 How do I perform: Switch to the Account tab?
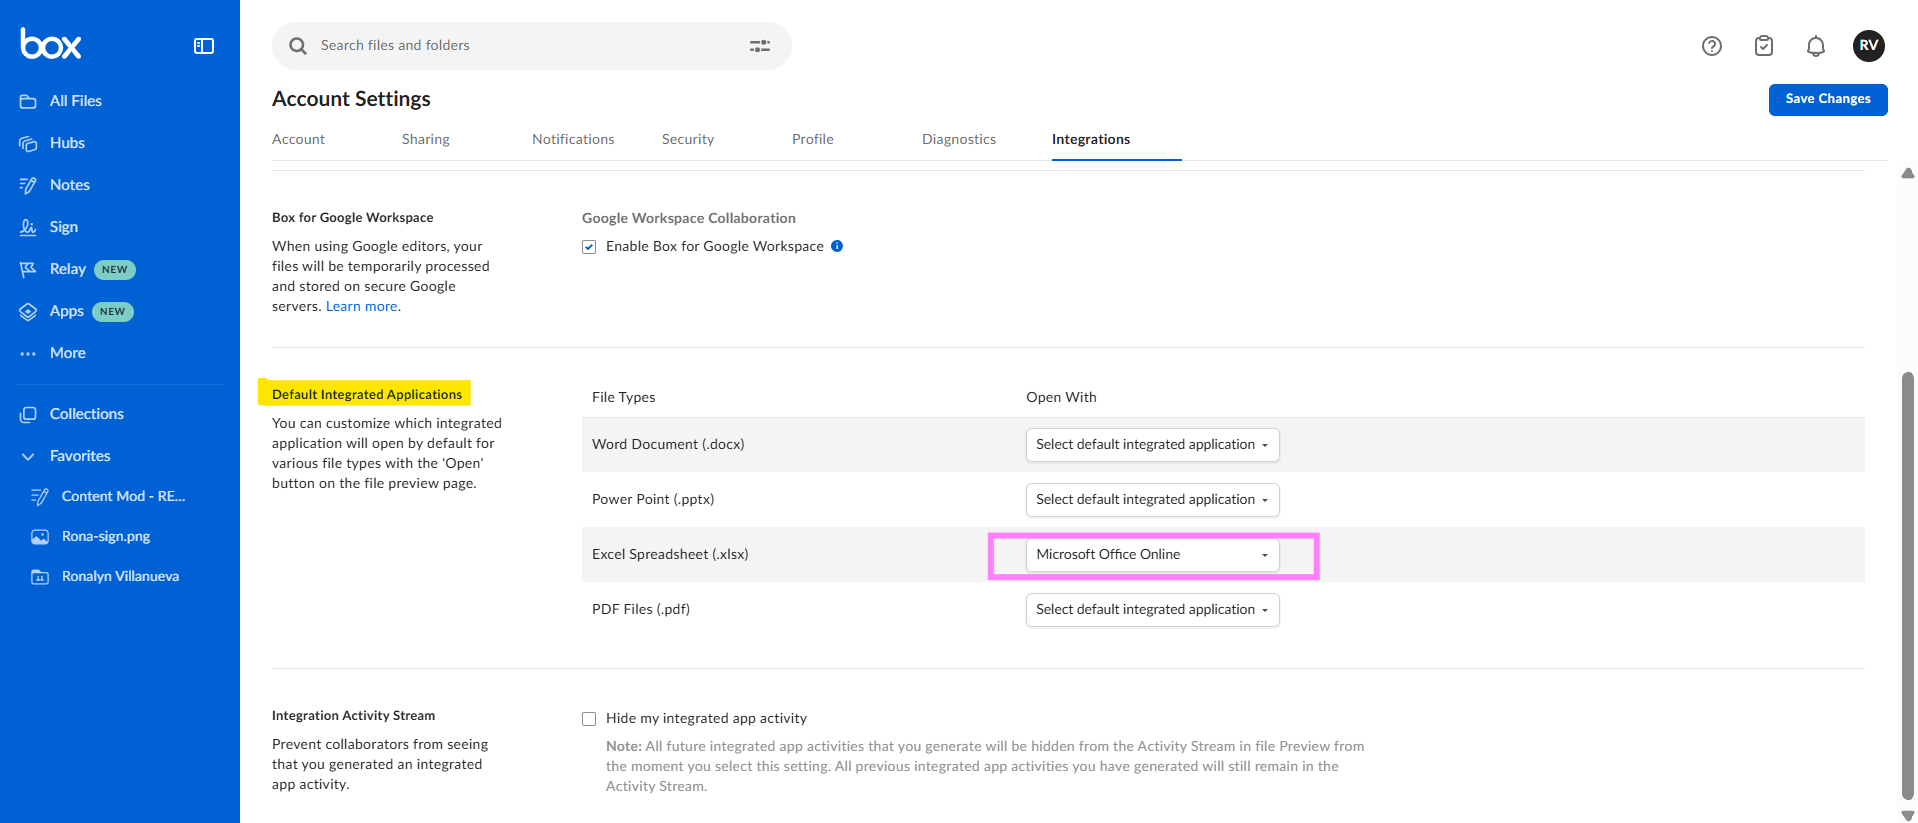[298, 139]
